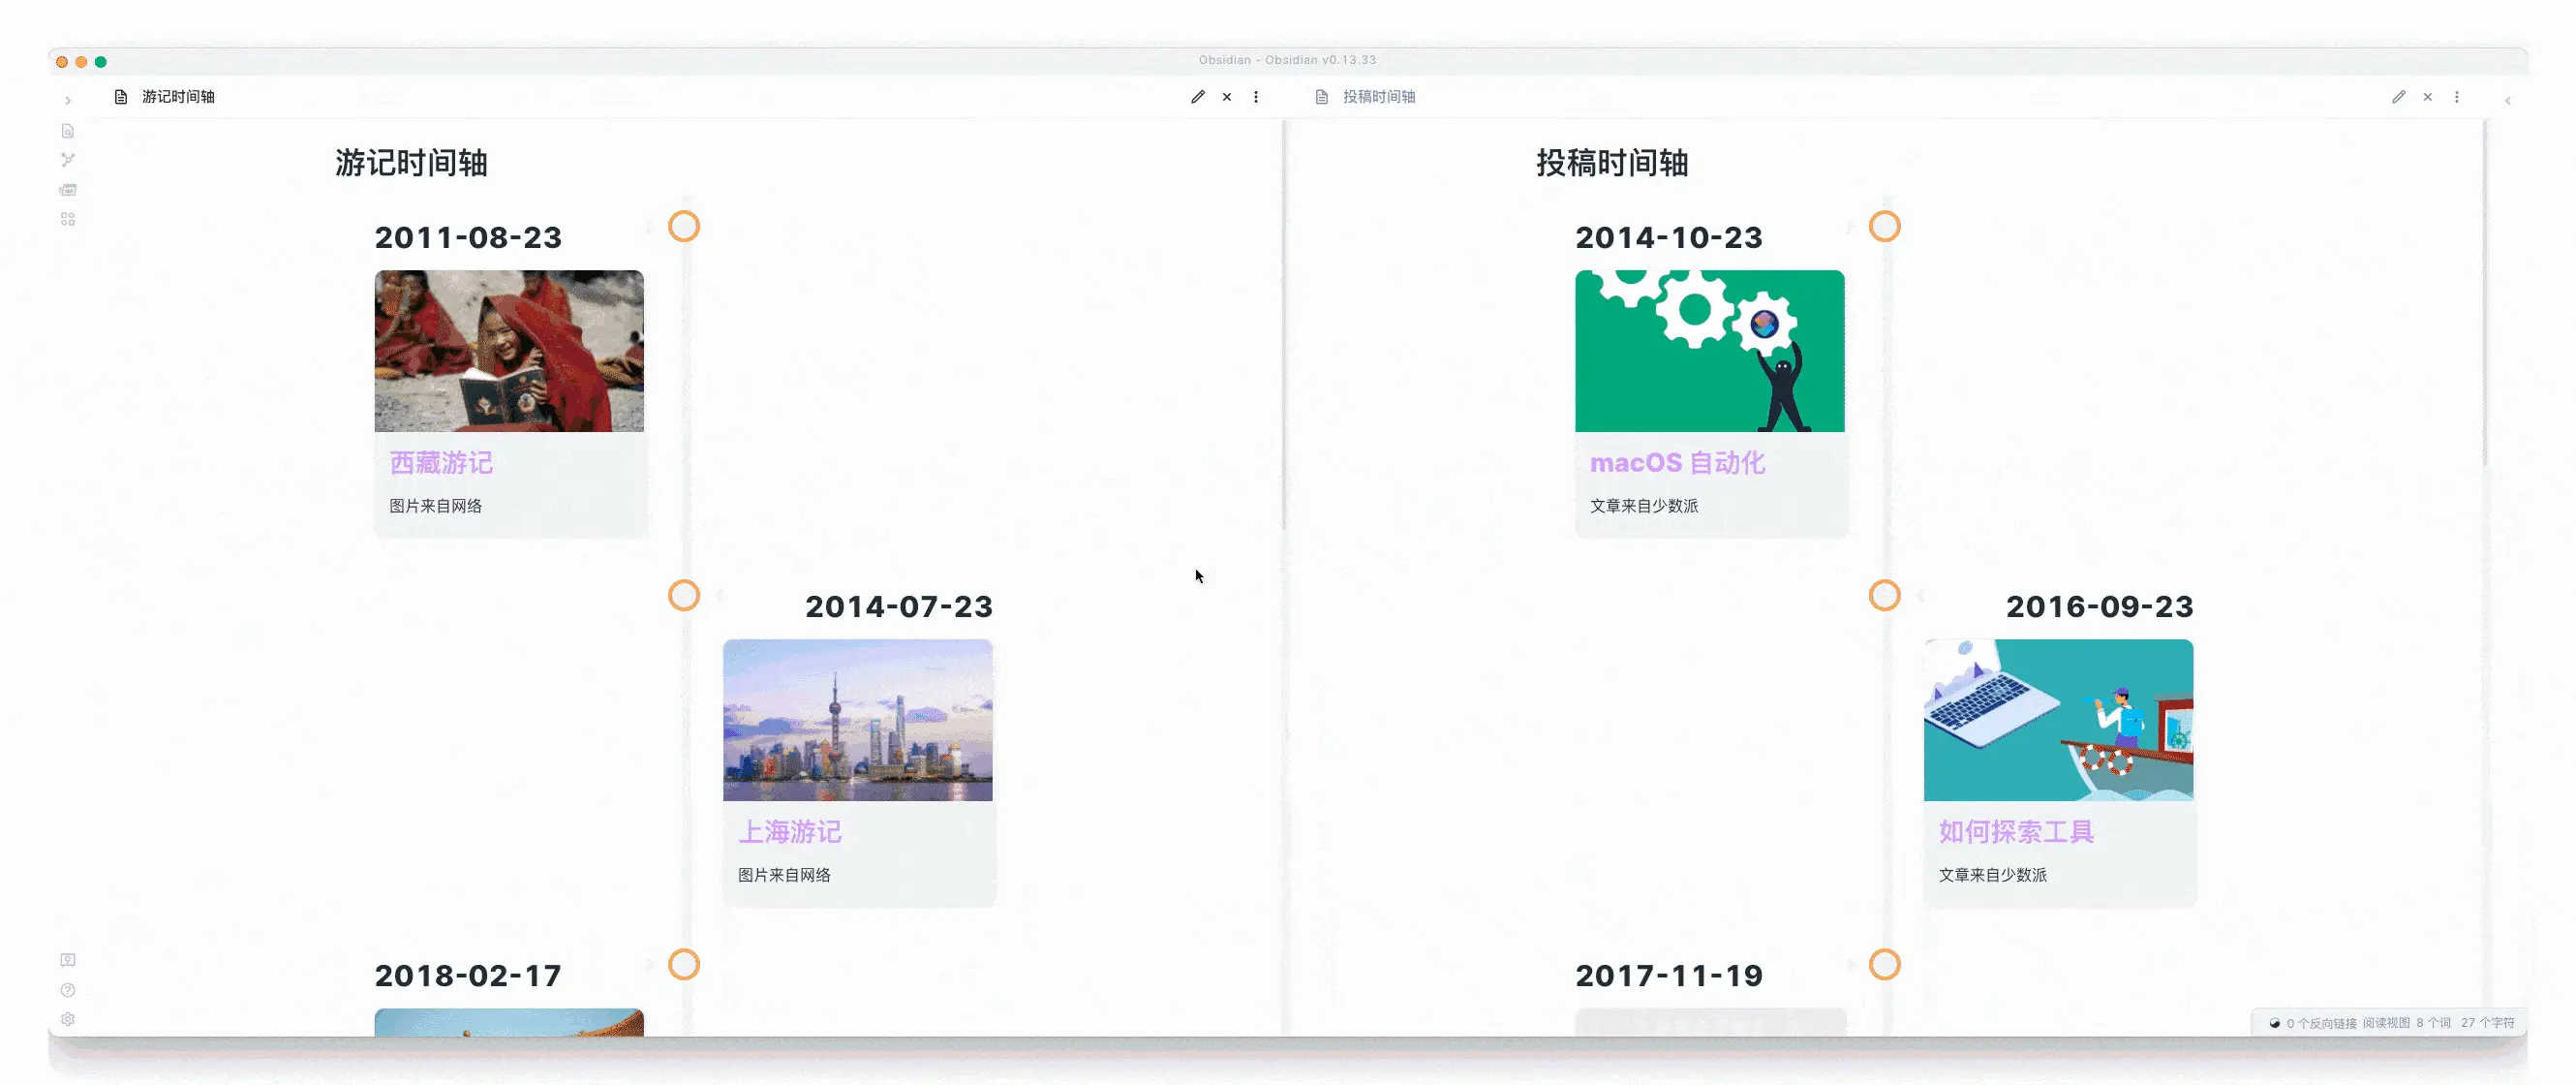Click the 游记时间轴 page heading
The image size is (2576, 1085).
[x=411, y=163]
